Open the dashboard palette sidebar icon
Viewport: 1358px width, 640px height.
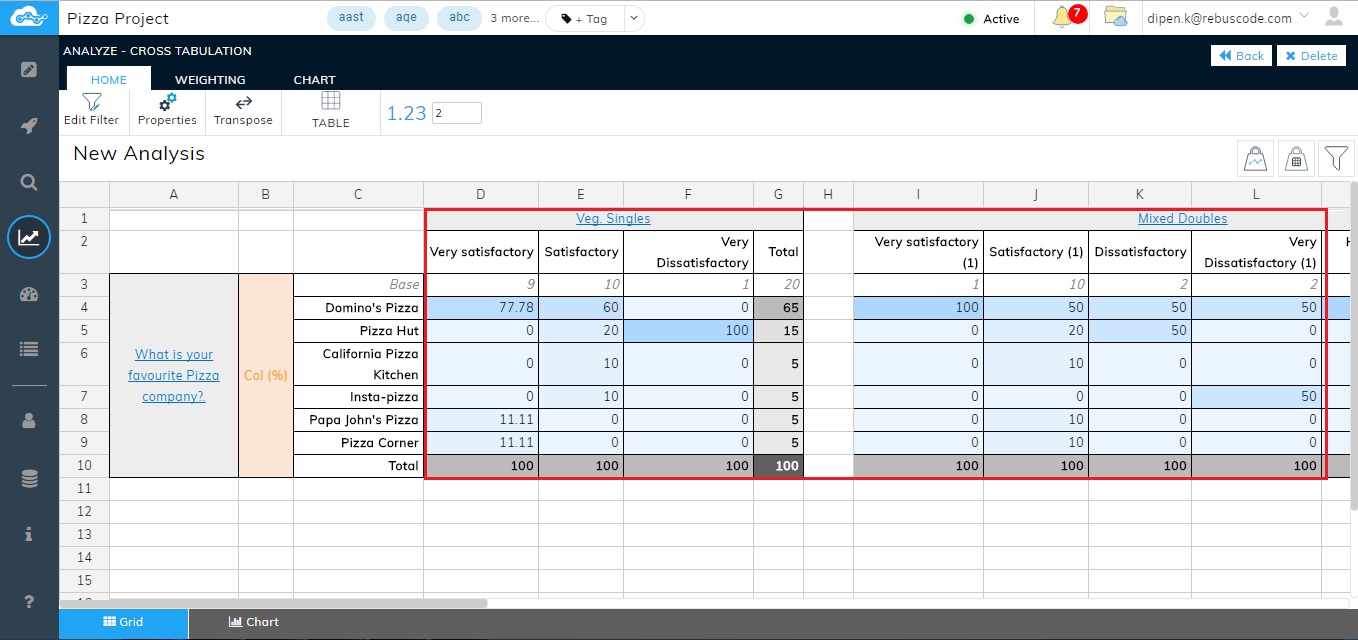[x=29, y=294]
